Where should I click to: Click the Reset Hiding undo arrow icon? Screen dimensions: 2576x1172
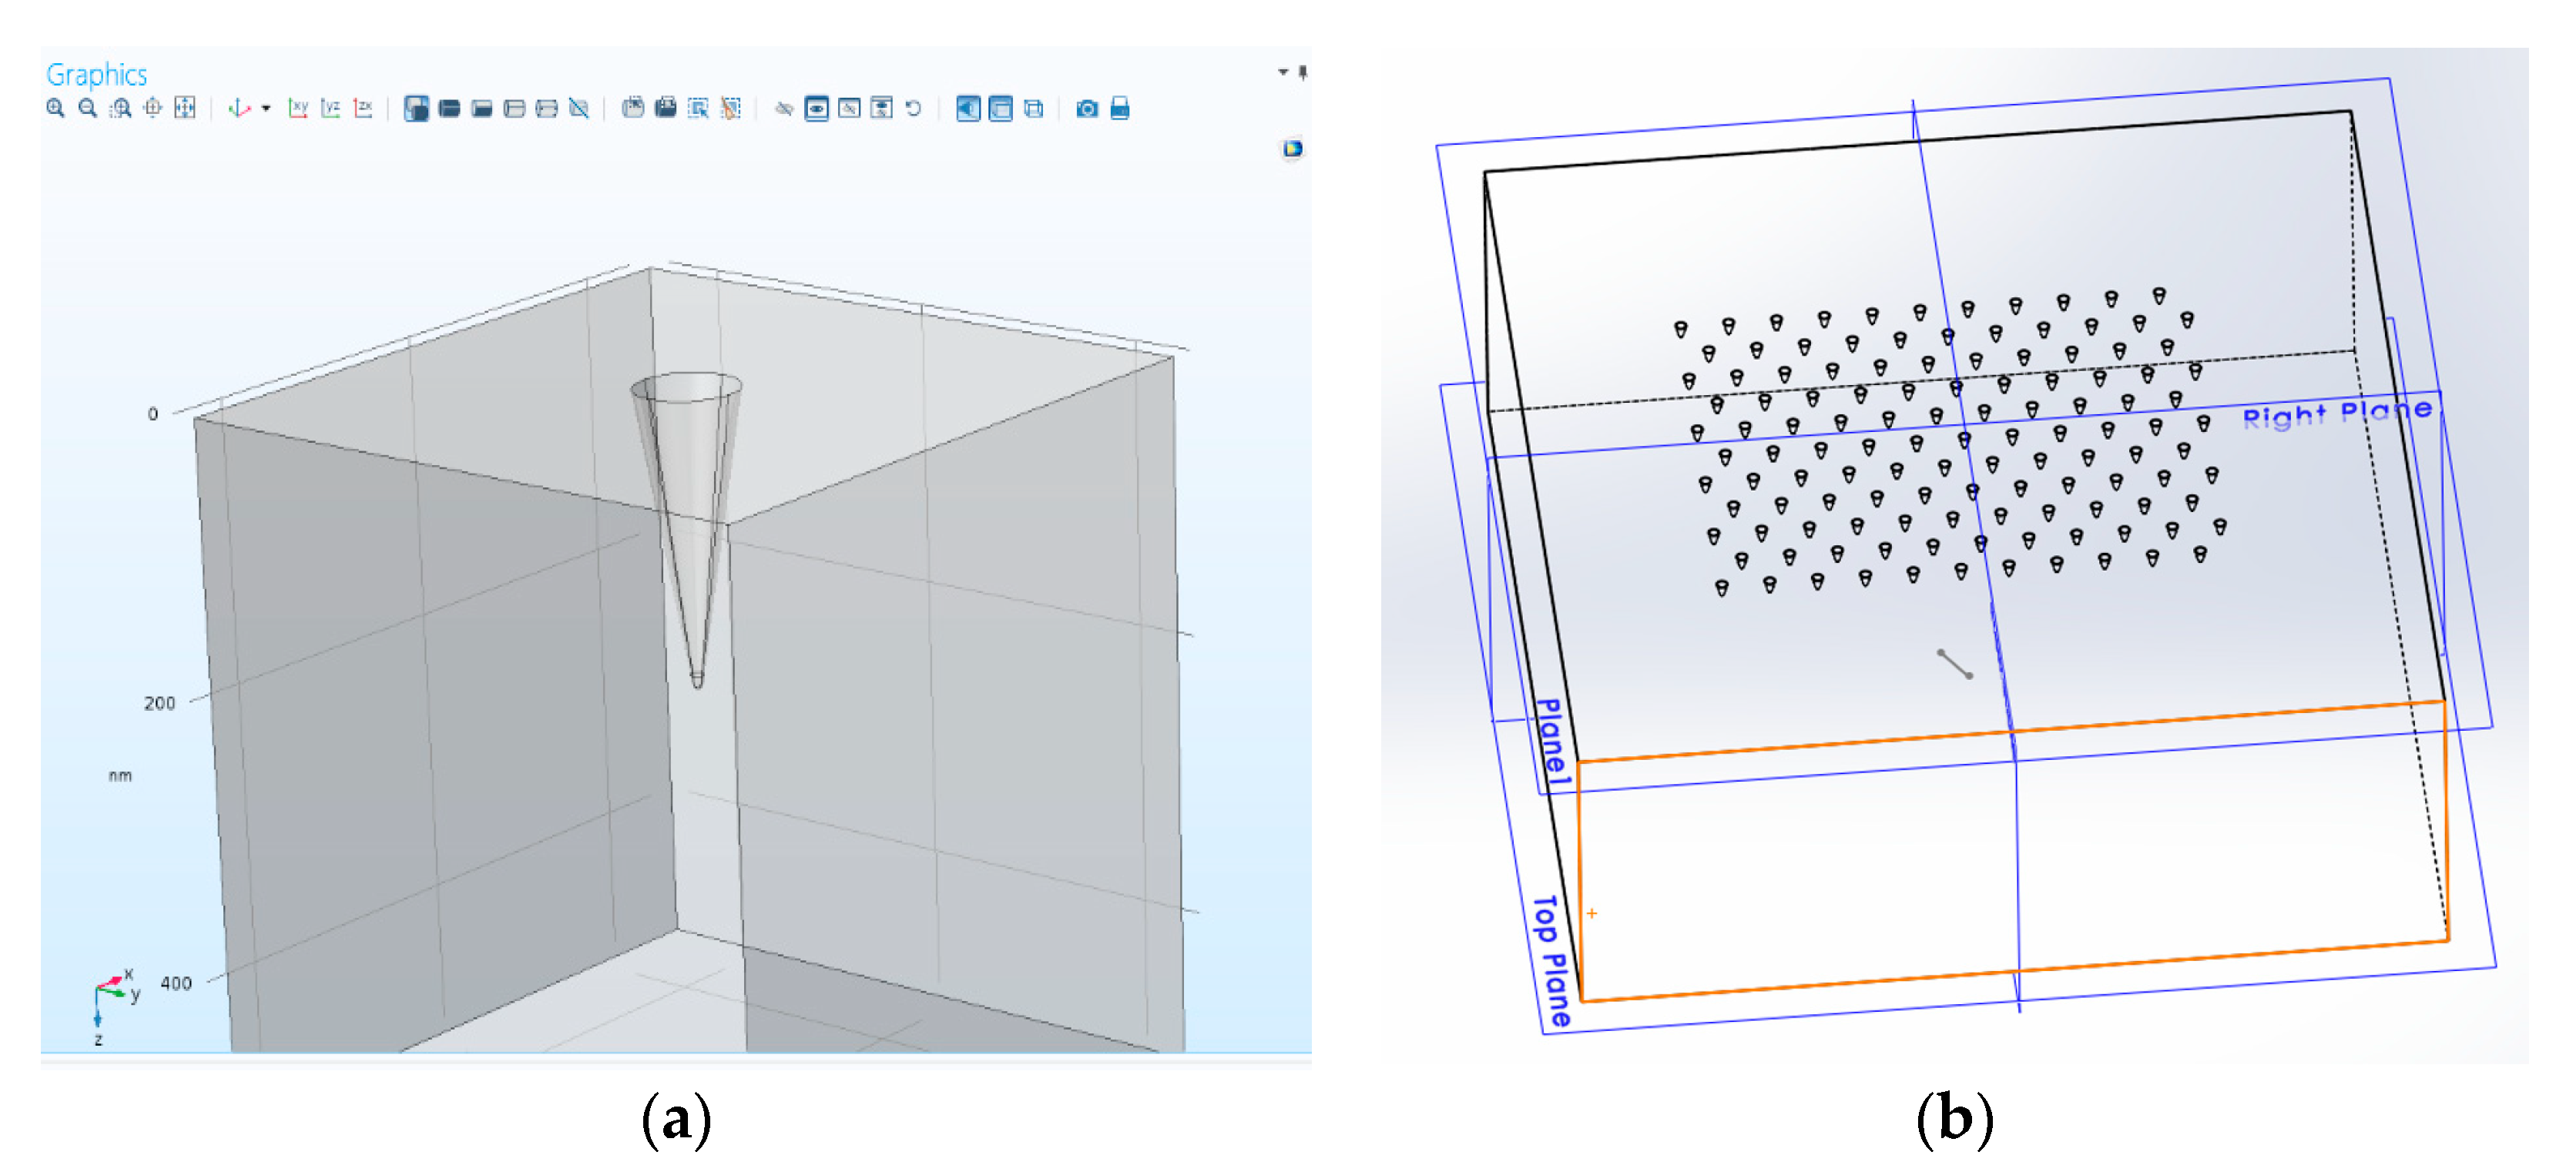(913, 108)
